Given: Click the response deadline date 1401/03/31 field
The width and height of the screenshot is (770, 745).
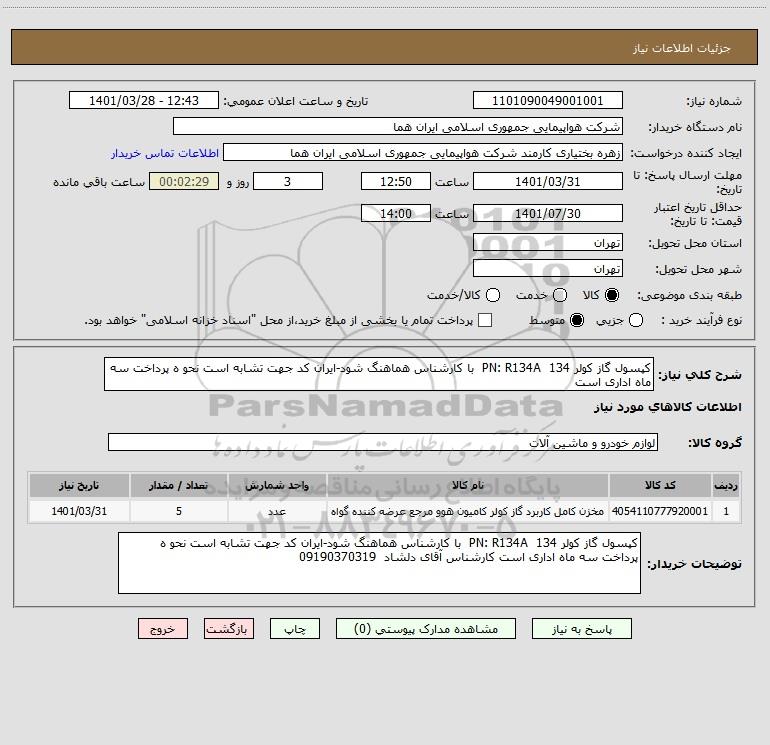Looking at the screenshot, I should tap(547, 182).
